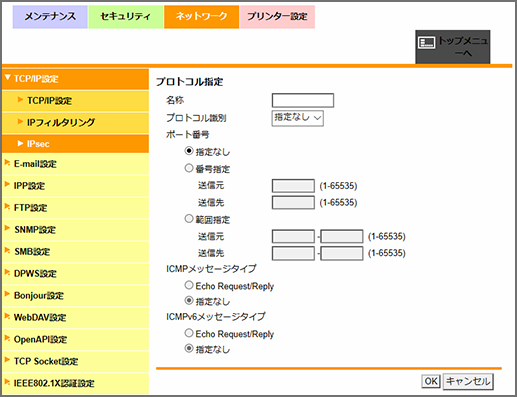Viewport: 517px width, 397px height.
Task: Open IPフィルタリング in the sidebar
Action: (75, 122)
